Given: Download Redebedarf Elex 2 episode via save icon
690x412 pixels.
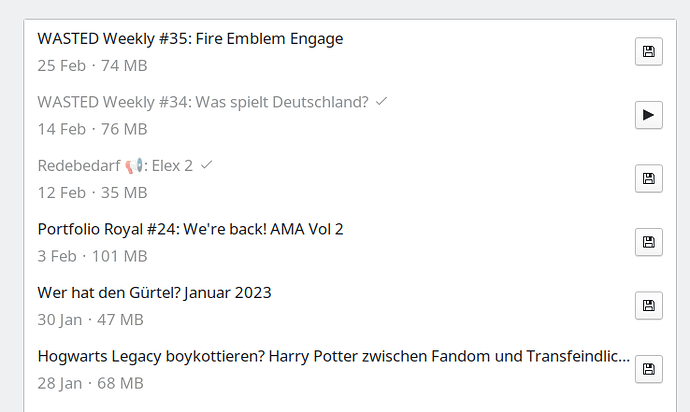Looking at the screenshot, I should [649, 178].
